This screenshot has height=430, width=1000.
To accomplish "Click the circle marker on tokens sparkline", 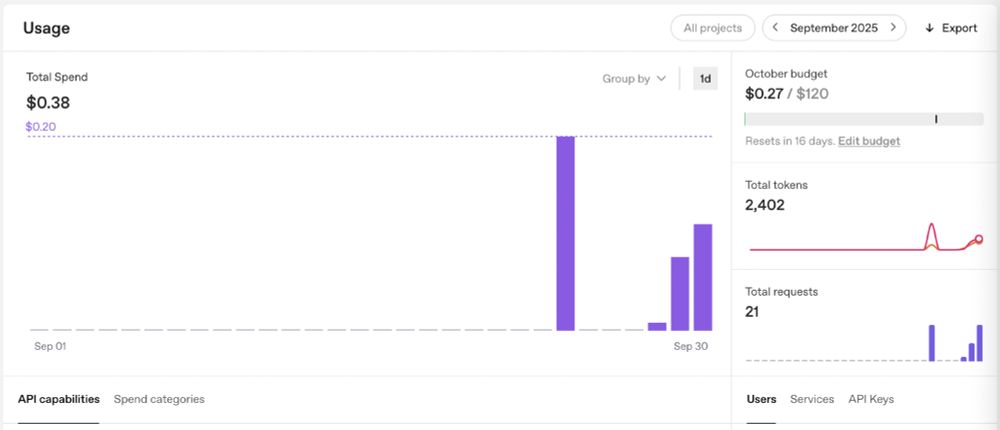I will tap(979, 239).
